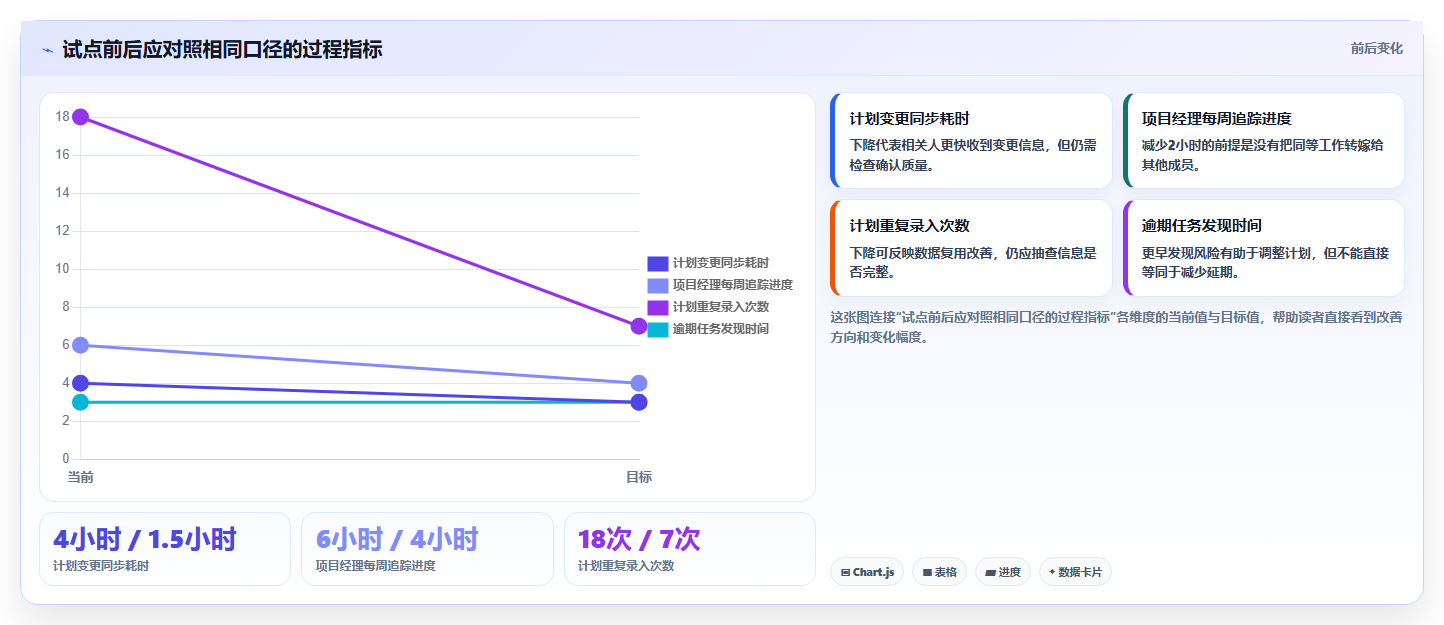Click the 计划重复录入次数 caption under 18次 / 7次
This screenshot has height=625, width=1444.
coord(626,566)
